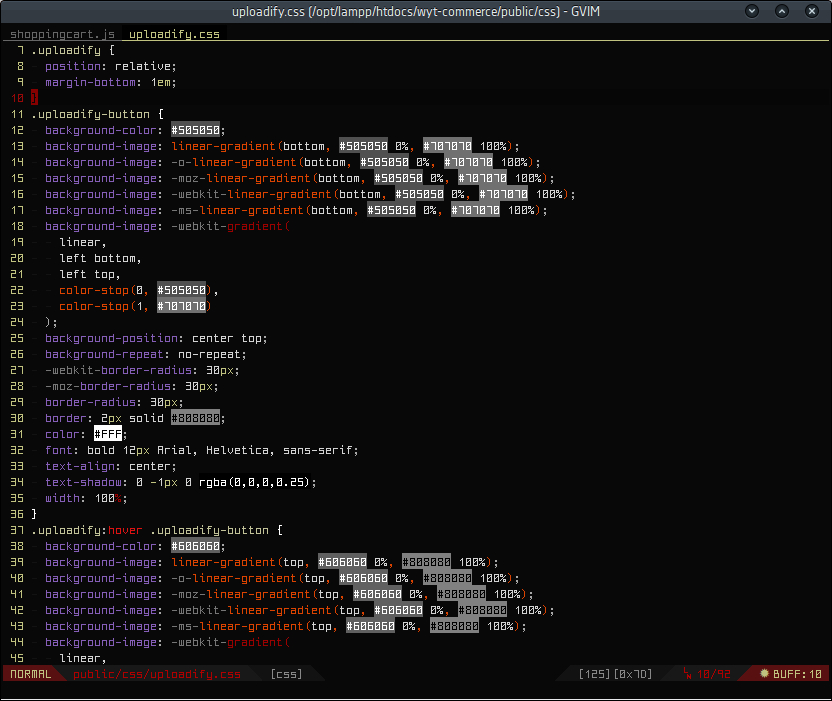
Task: Switch to the shoppingcart.js tab
Action: point(62,34)
